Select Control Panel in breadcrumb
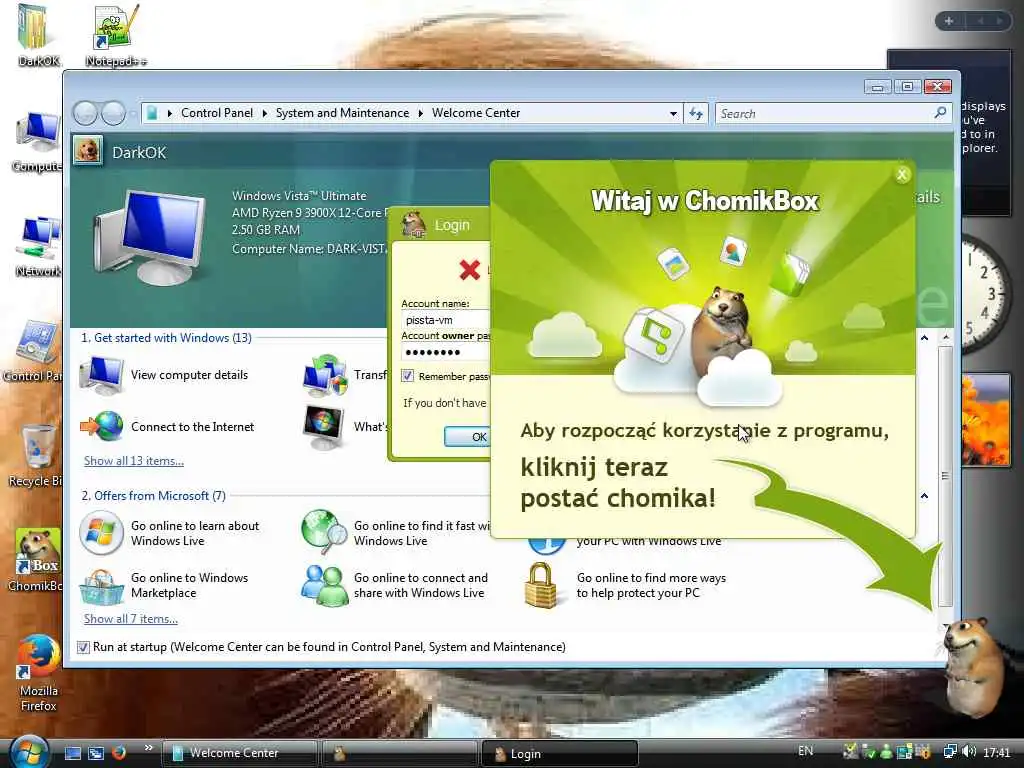Screen dimensions: 1024x768 (x=217, y=113)
